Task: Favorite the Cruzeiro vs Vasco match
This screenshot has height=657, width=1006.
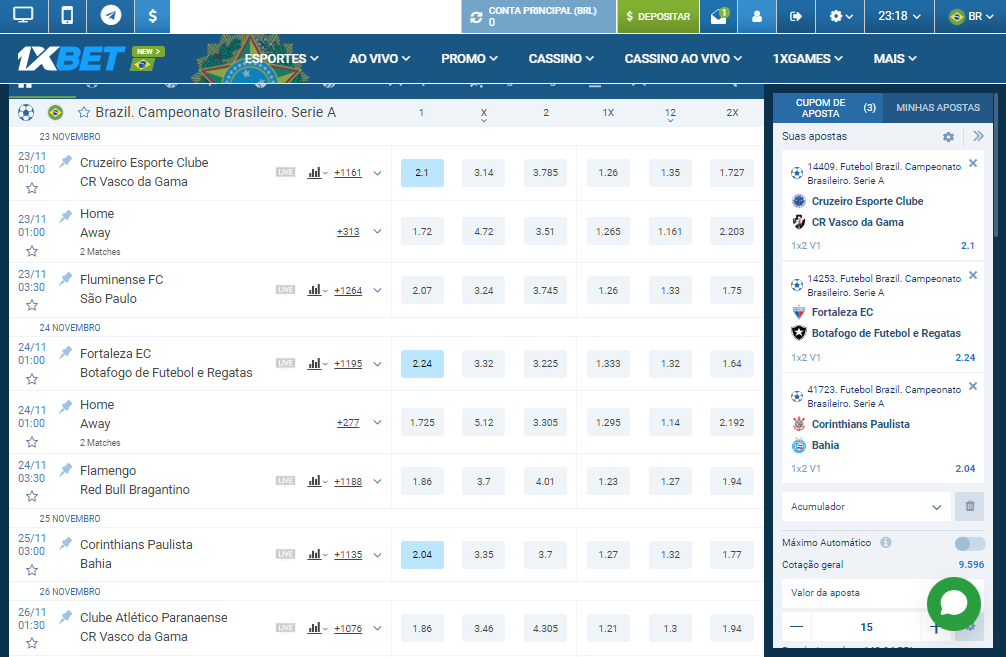Action: coord(32,188)
